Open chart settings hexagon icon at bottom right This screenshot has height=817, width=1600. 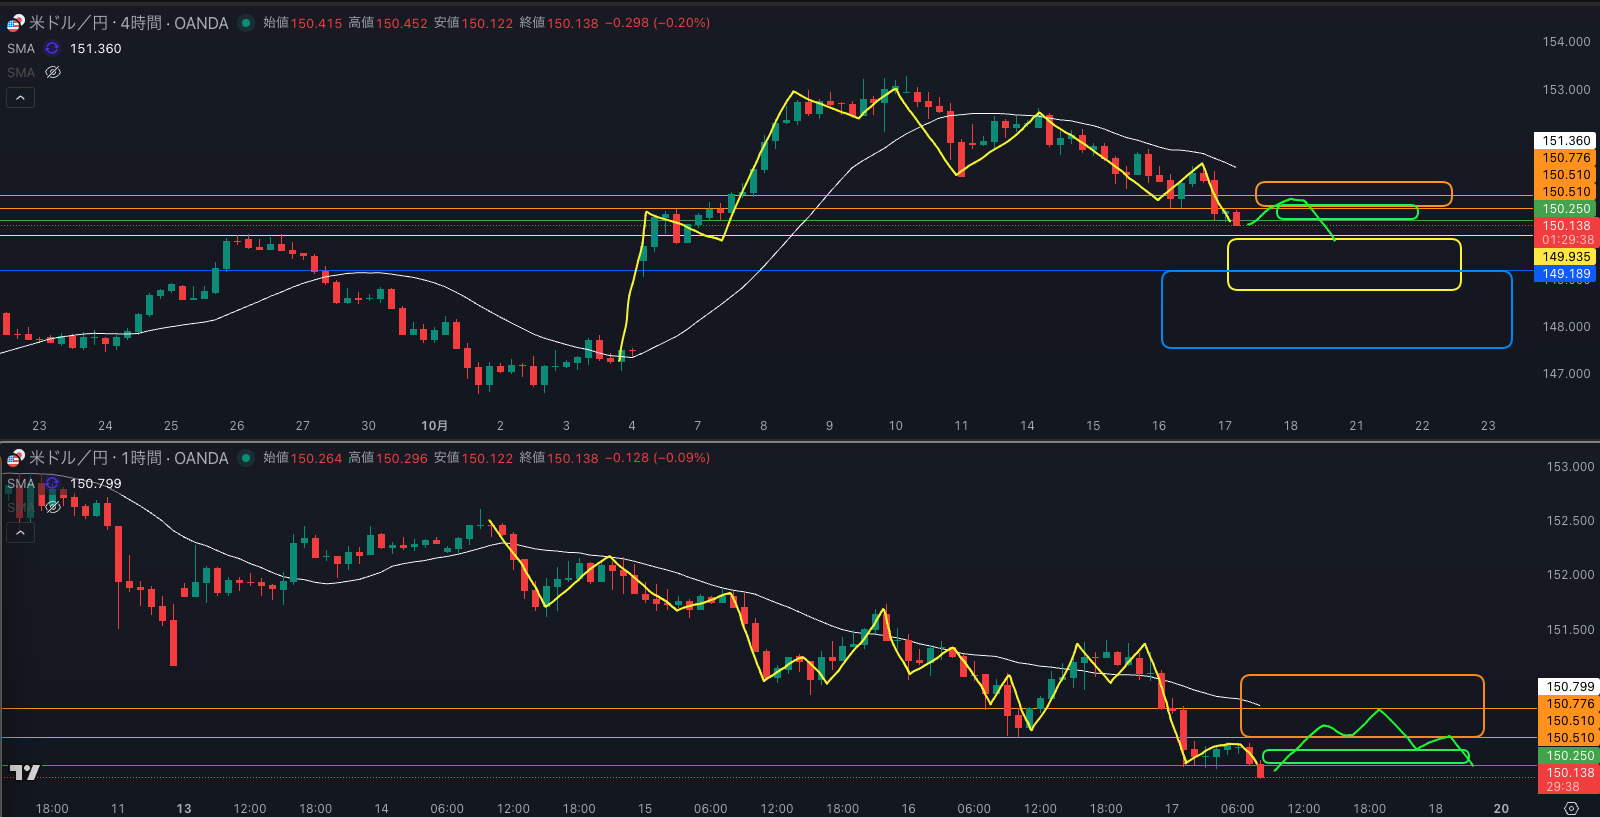pyautogui.click(x=1571, y=808)
